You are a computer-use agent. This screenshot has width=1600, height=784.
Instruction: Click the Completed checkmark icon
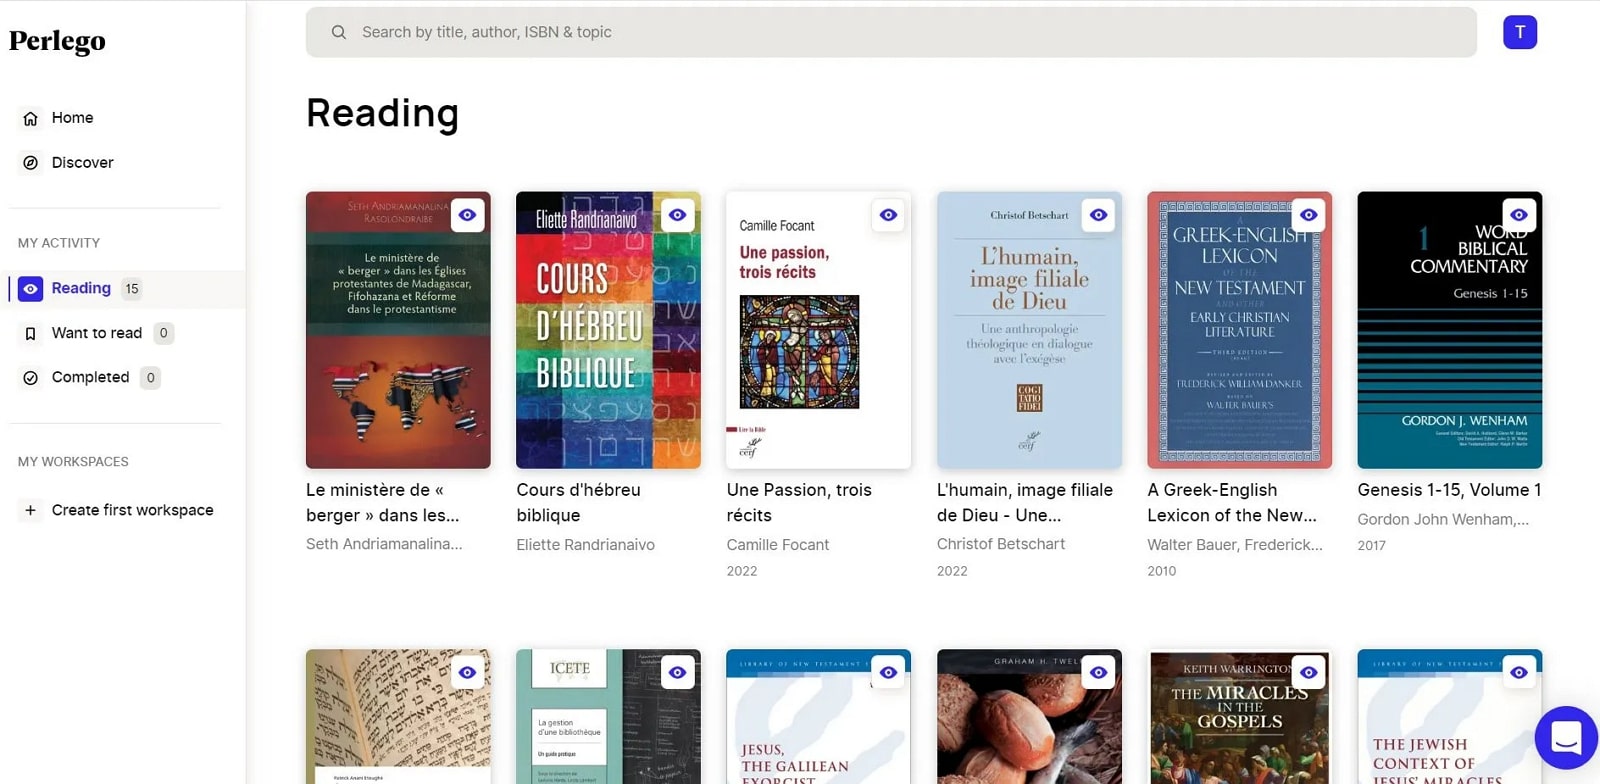31,377
